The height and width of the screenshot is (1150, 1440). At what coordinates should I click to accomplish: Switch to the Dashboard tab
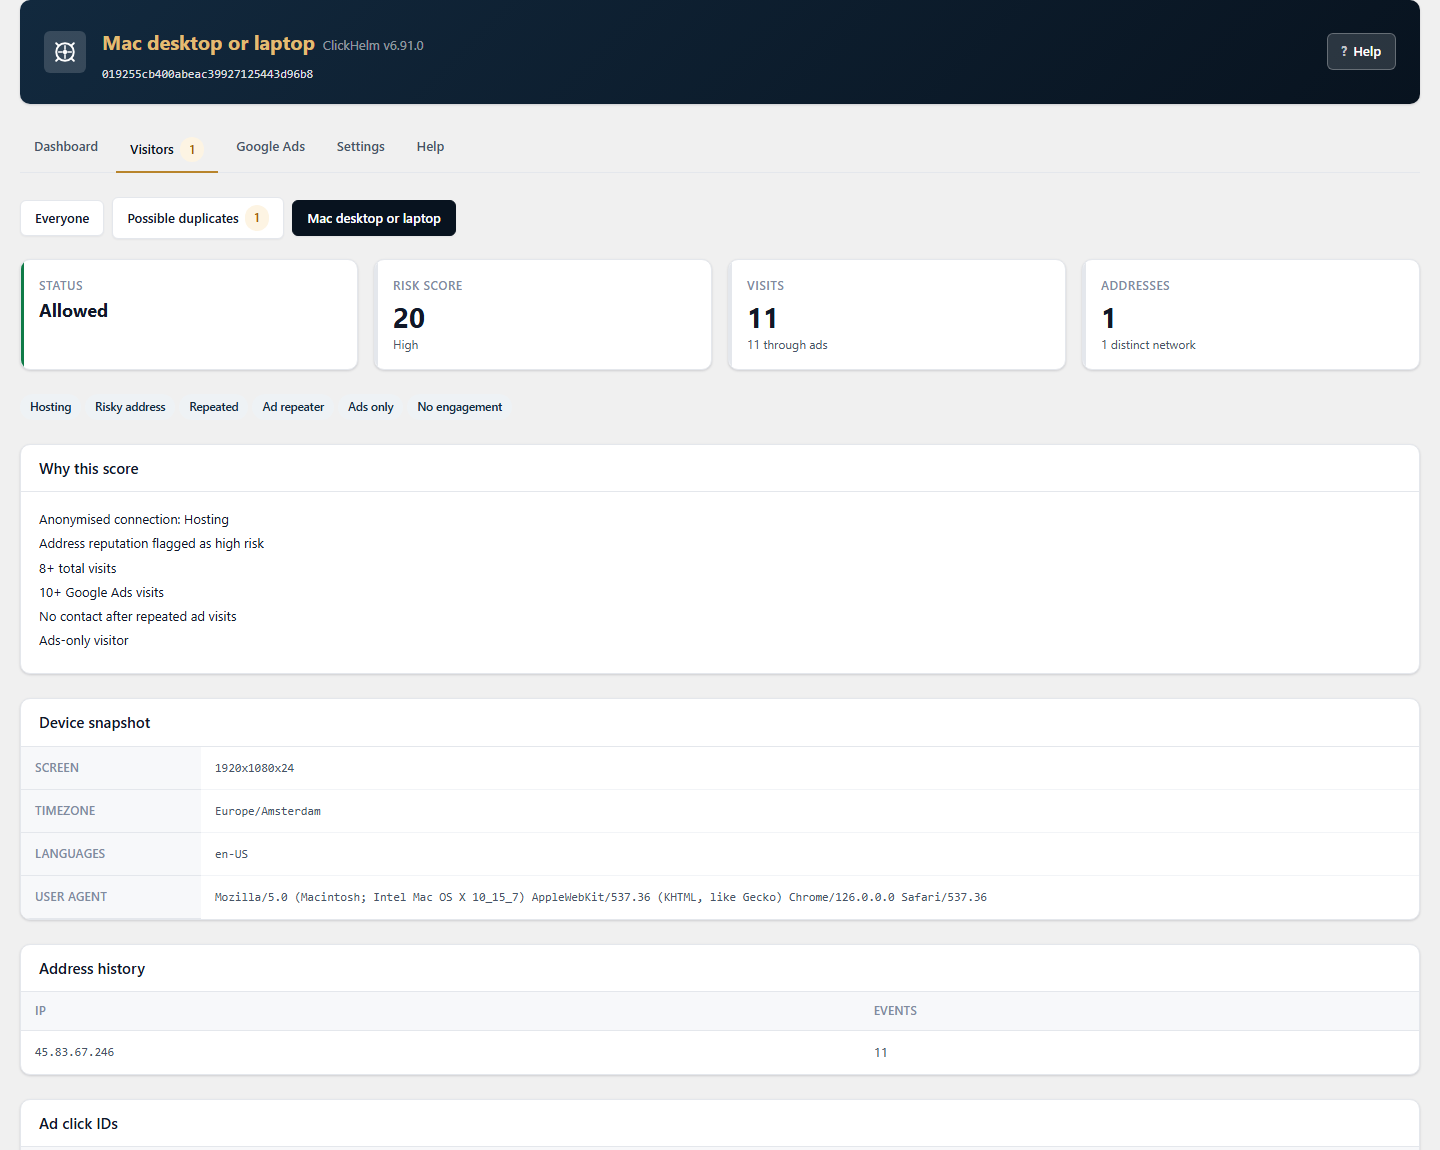click(66, 147)
